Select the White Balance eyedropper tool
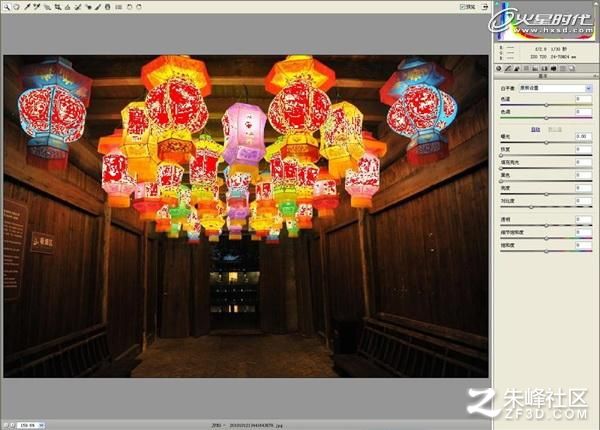Viewport: 600px width, 430px height. point(28,7)
